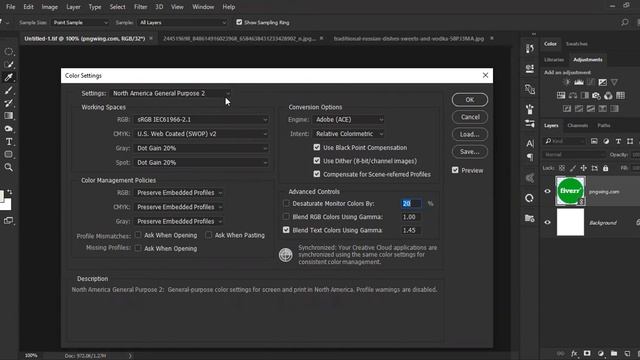
Task: Enable Desaturate Monitor Colors By
Action: click(x=286, y=203)
